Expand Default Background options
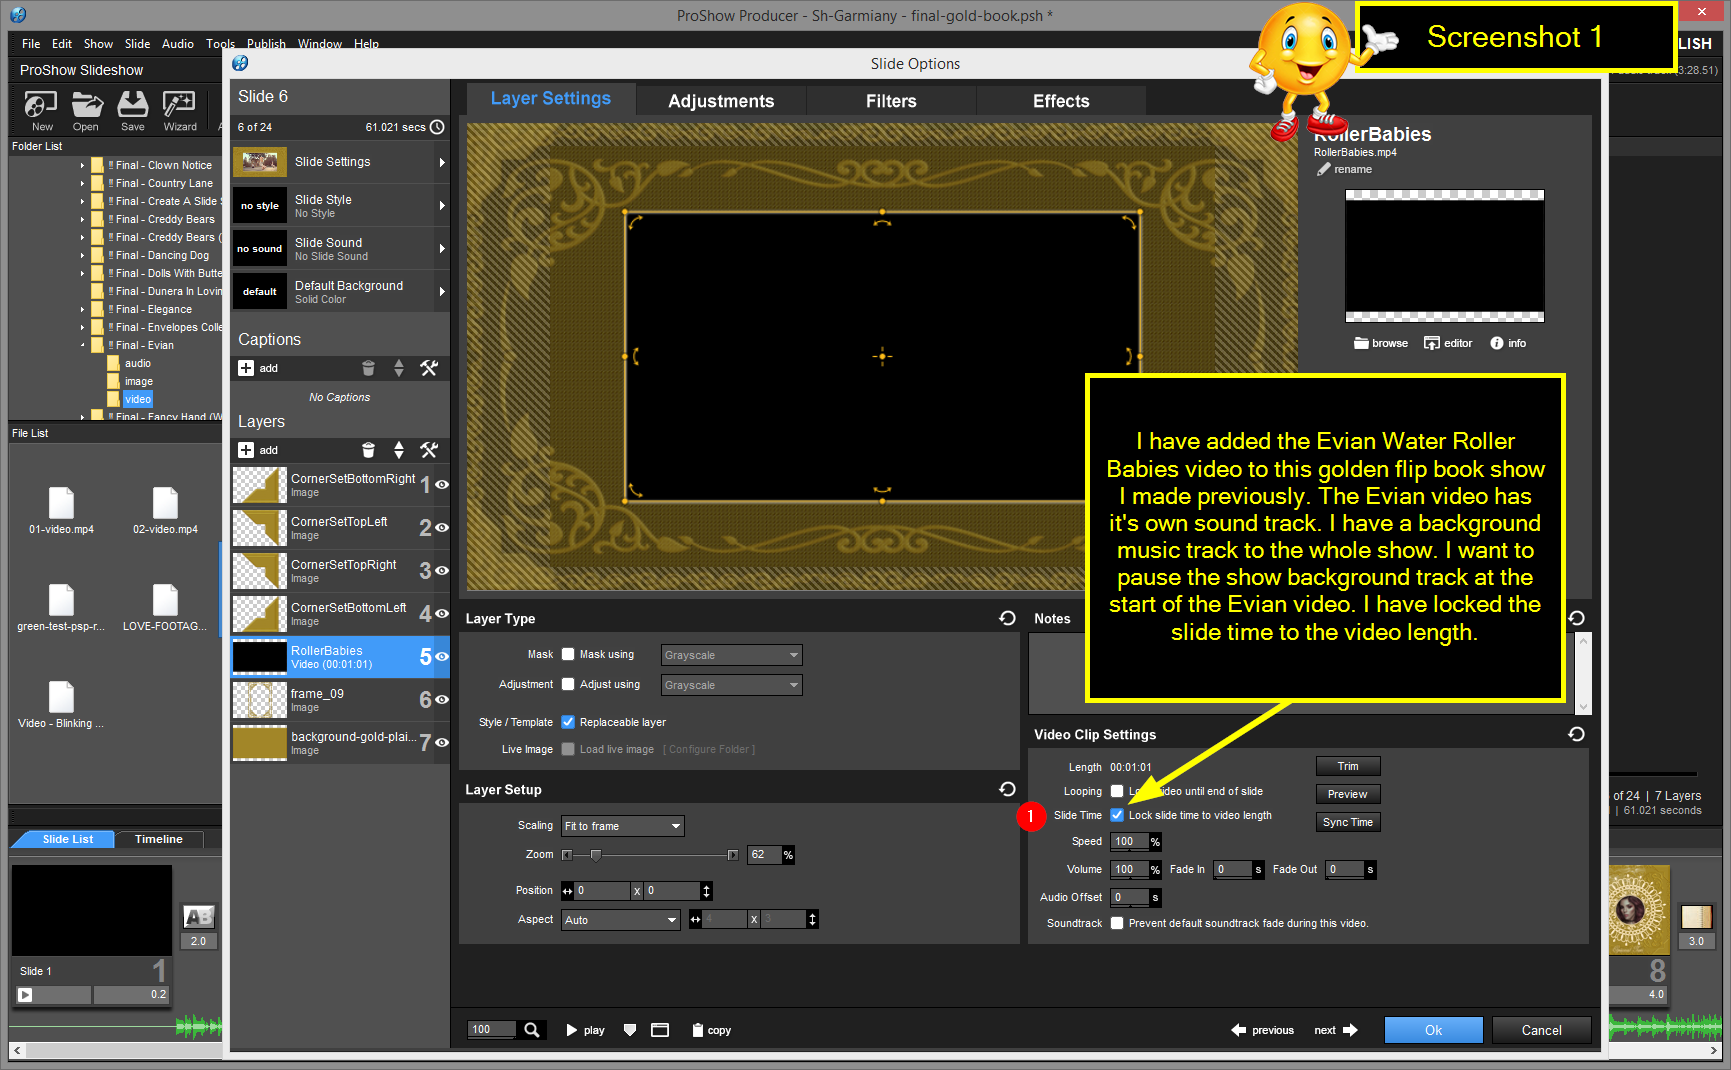This screenshot has width=1731, height=1070. [442, 291]
